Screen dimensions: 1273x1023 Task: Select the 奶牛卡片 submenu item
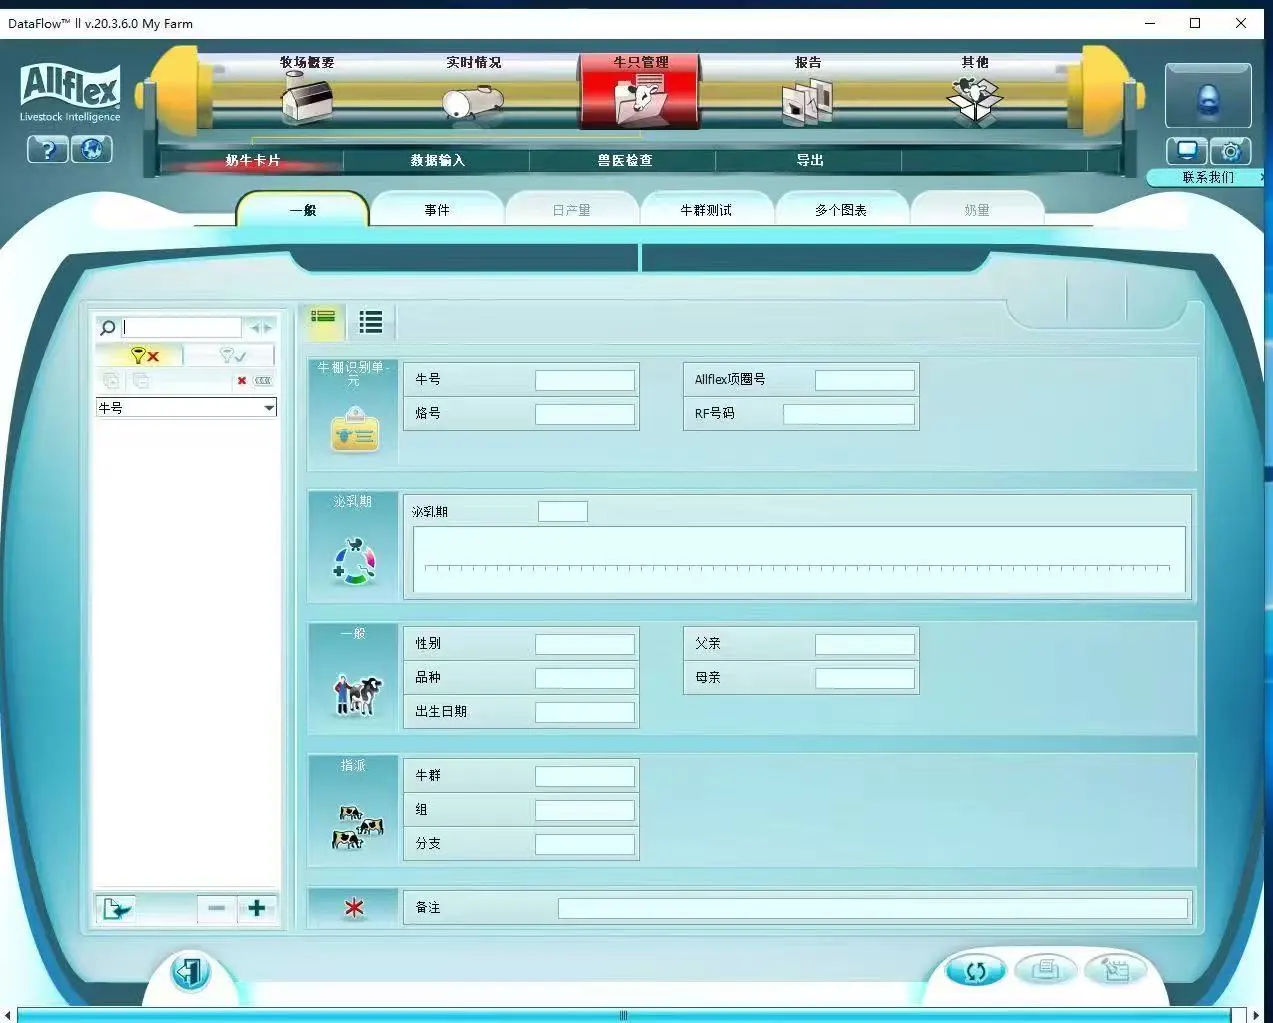tap(252, 160)
